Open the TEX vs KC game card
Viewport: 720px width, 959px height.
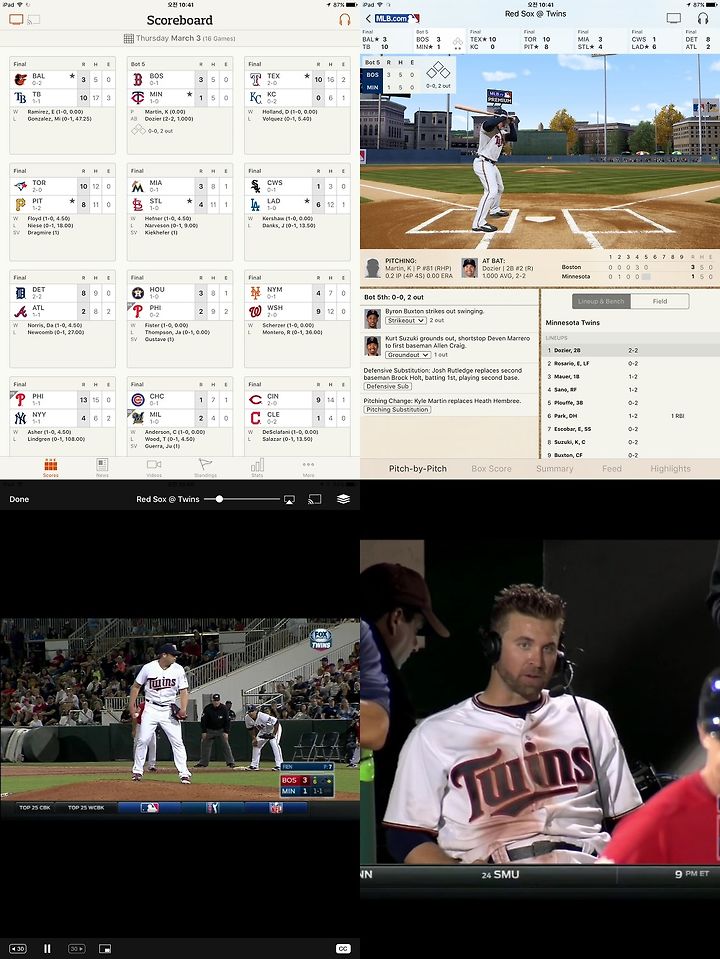(297, 106)
